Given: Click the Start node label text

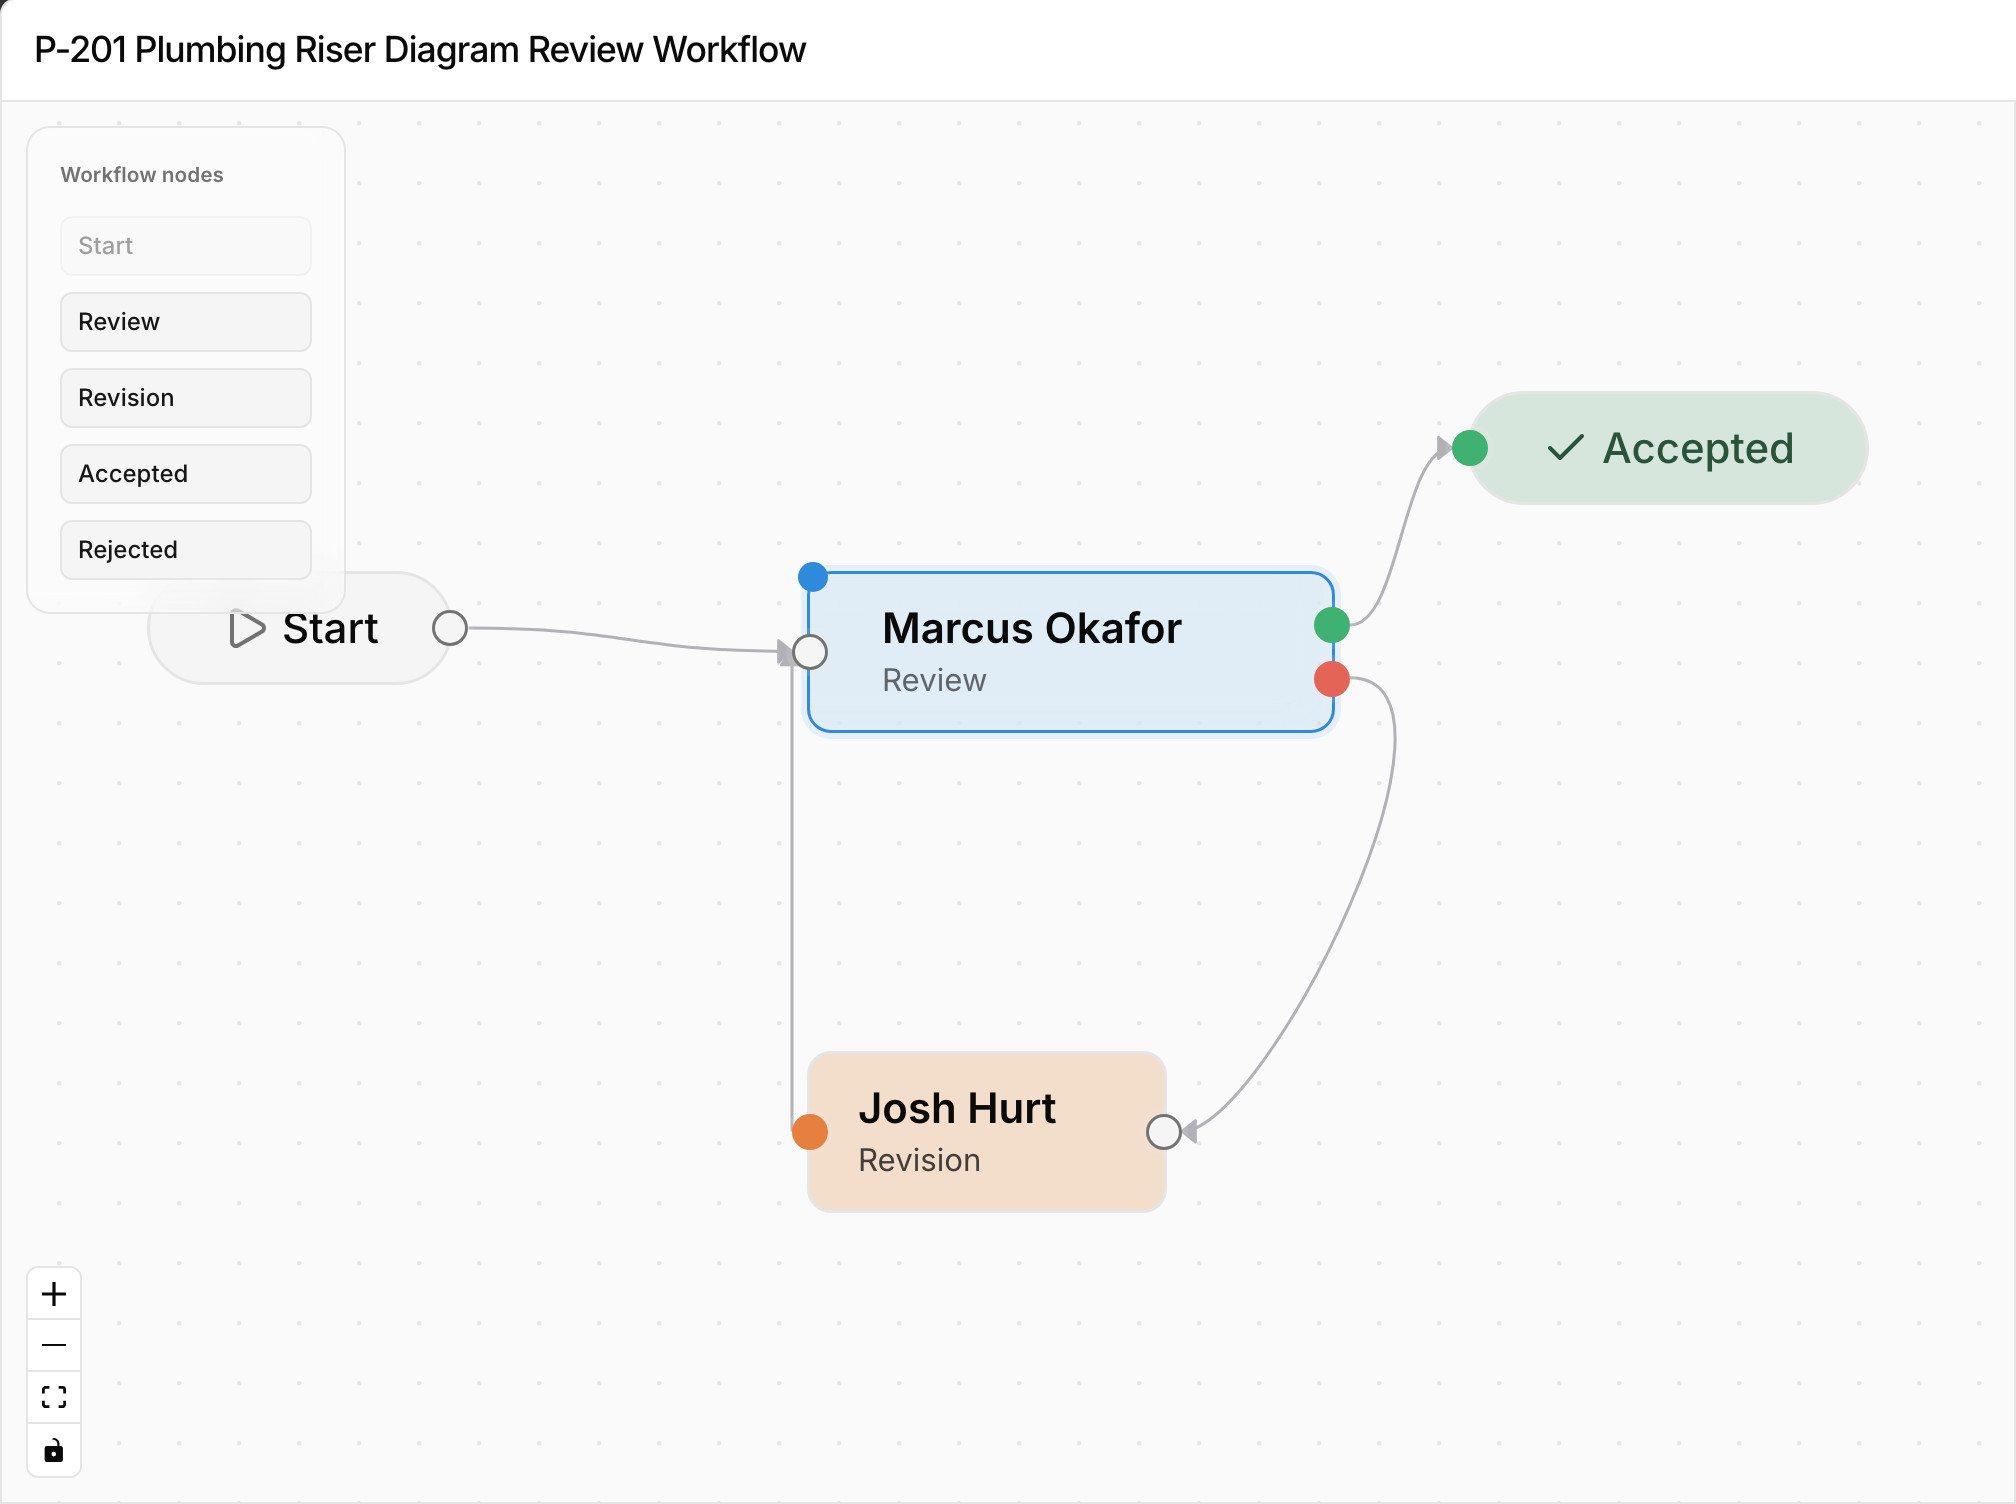Looking at the screenshot, I should coord(330,629).
